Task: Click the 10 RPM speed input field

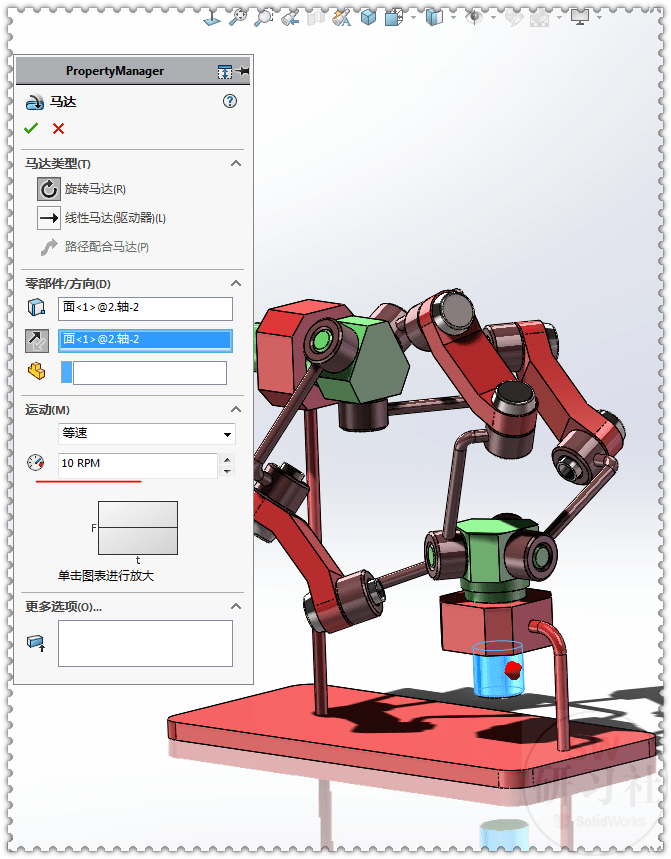Action: (x=137, y=465)
